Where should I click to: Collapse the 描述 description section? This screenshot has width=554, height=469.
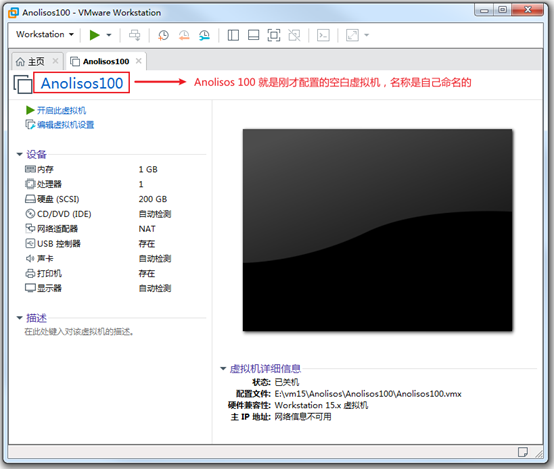(19, 318)
